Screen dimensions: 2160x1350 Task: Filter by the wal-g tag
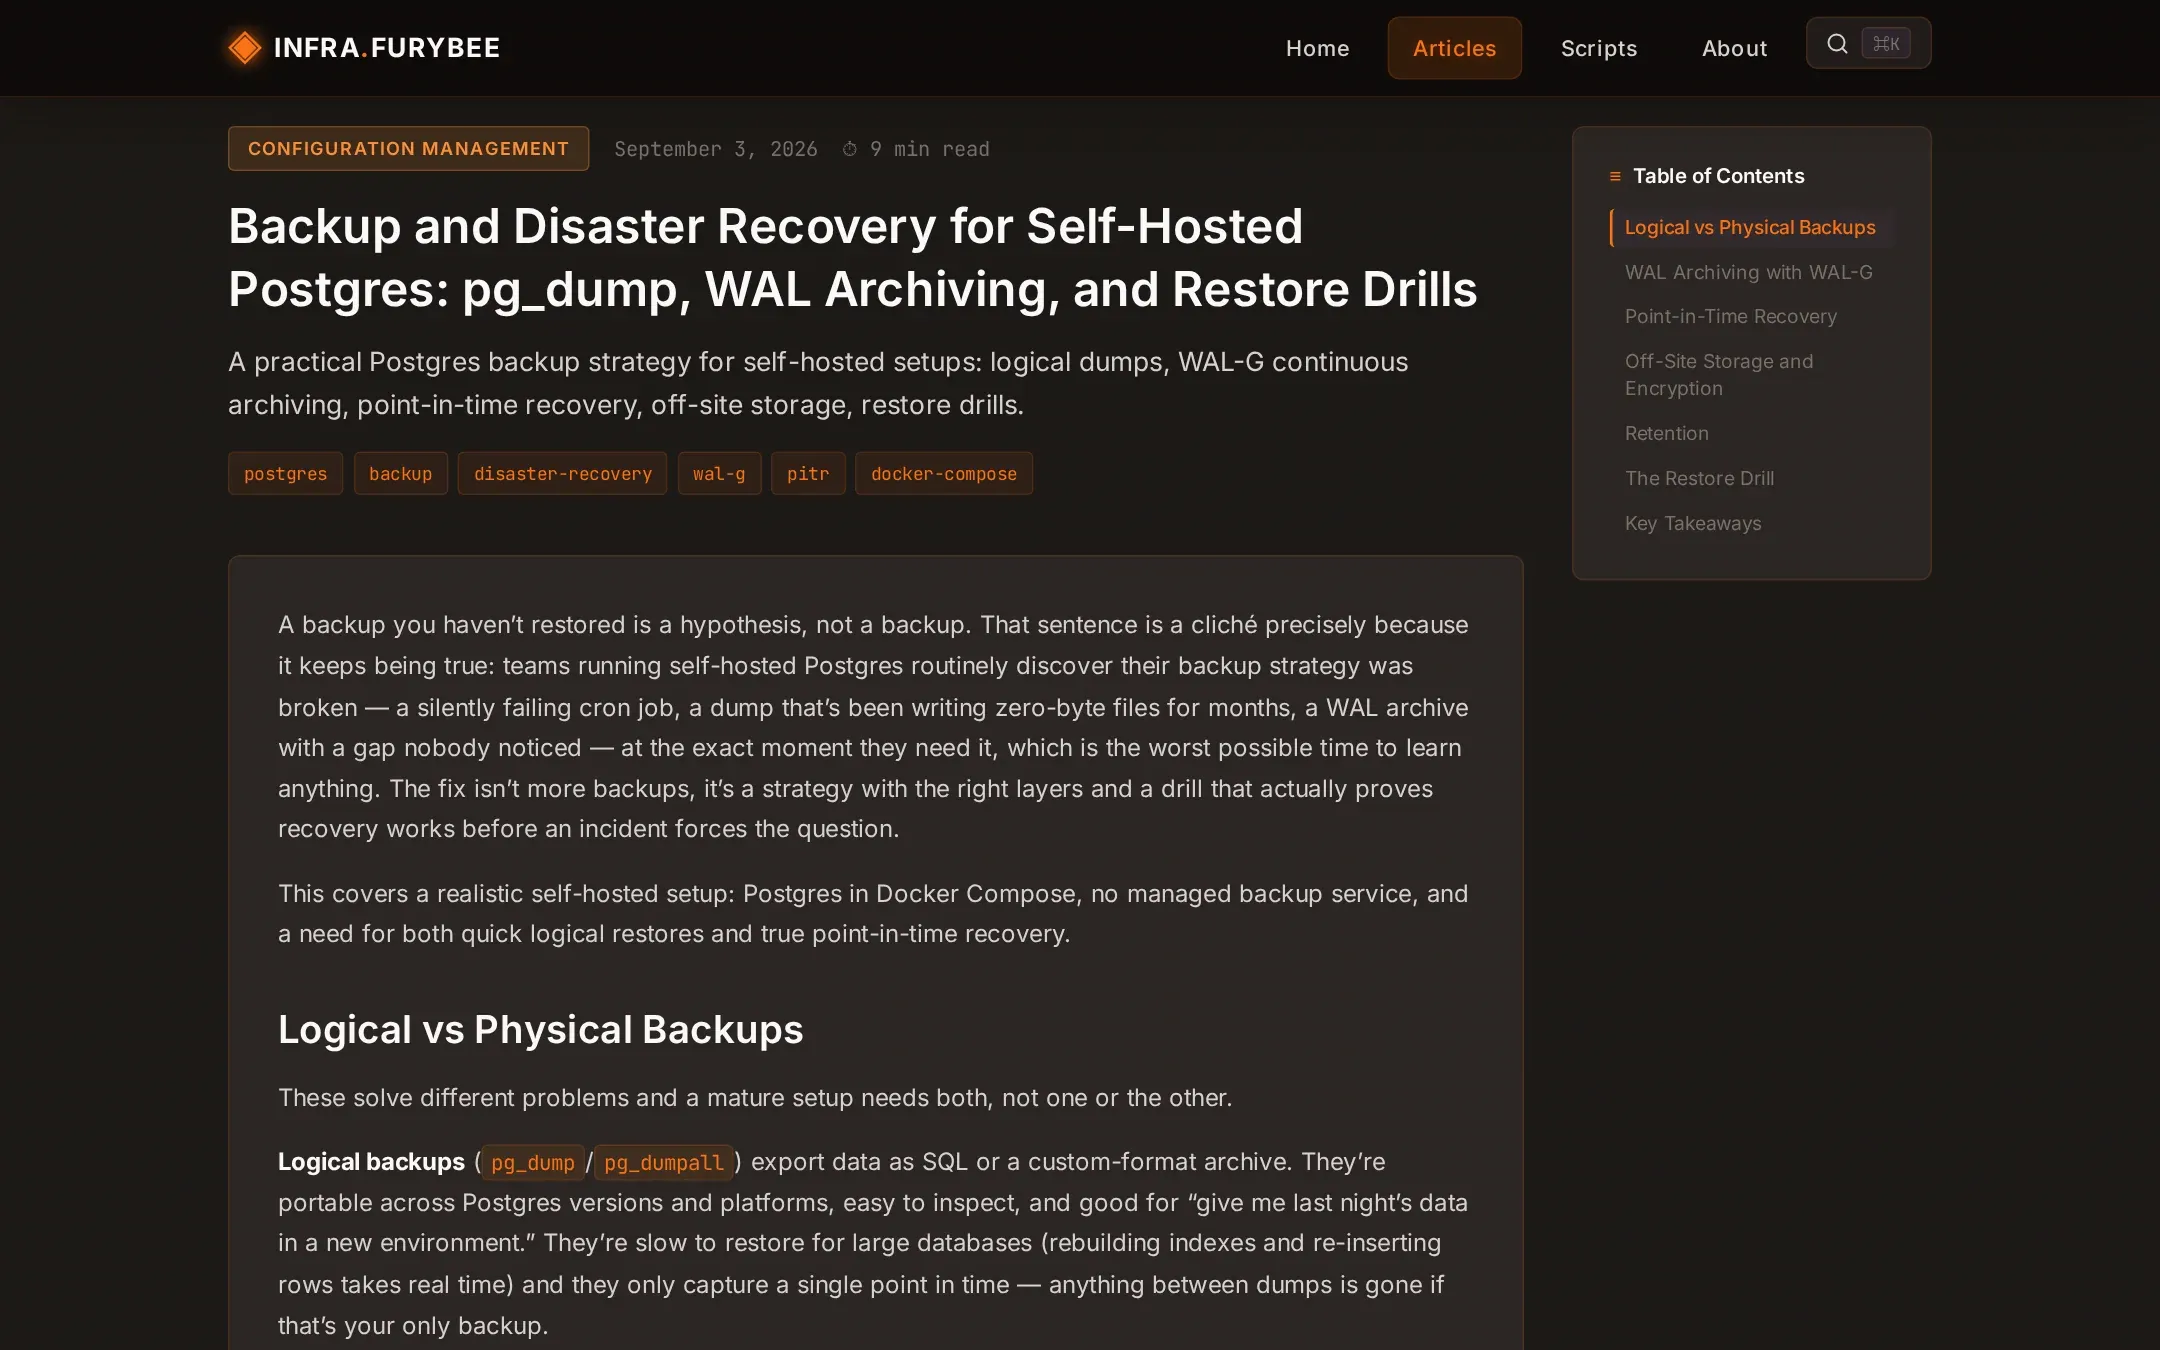point(719,474)
